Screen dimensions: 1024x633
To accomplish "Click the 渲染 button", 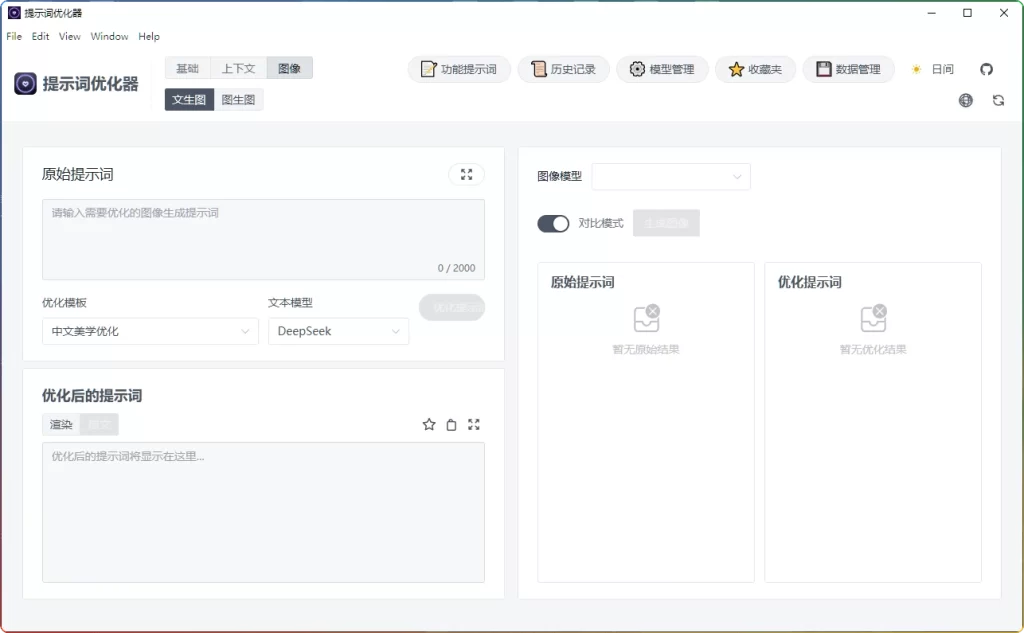I will pyautogui.click(x=60, y=424).
